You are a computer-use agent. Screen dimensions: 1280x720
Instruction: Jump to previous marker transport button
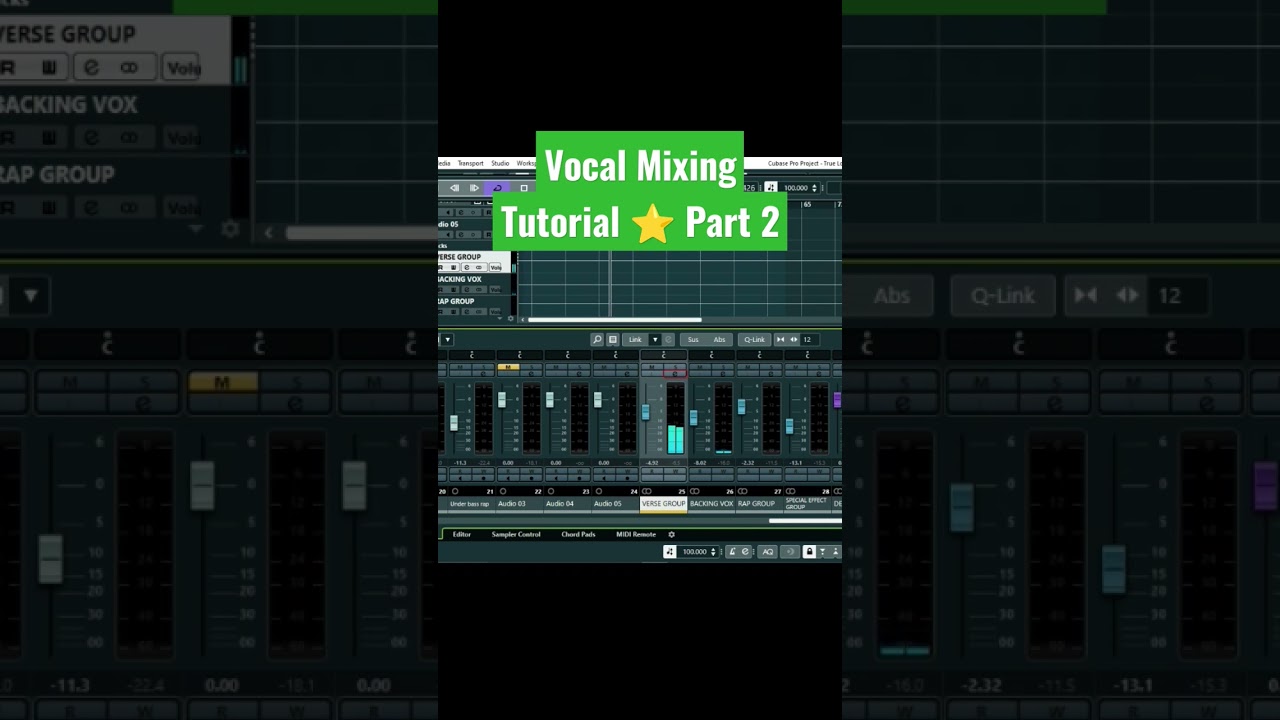454,188
